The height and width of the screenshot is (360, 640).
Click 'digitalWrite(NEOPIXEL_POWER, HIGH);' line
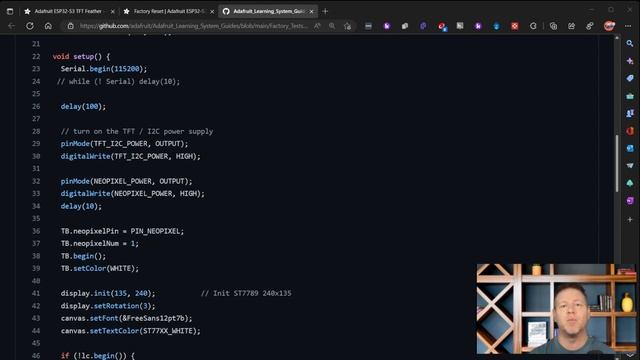click(x=133, y=193)
